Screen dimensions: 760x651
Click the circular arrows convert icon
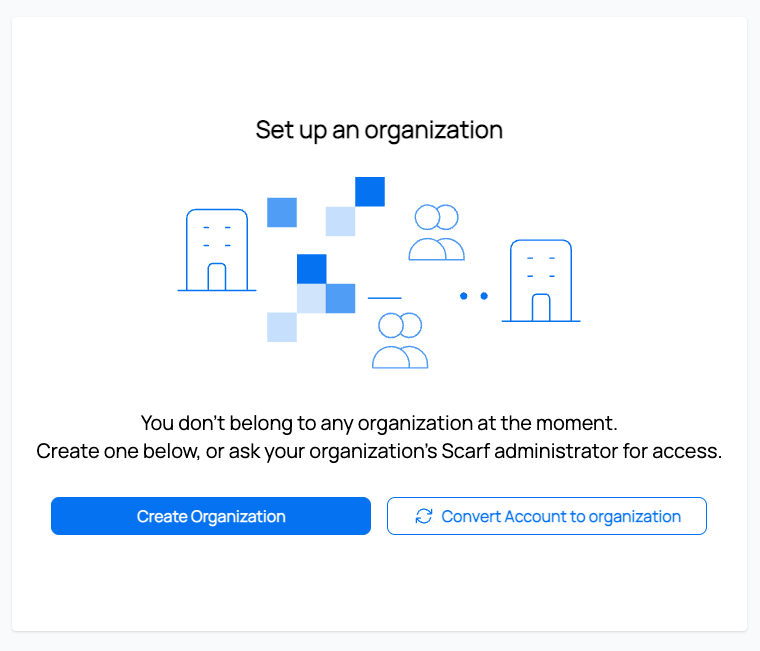pyautogui.click(x=424, y=516)
